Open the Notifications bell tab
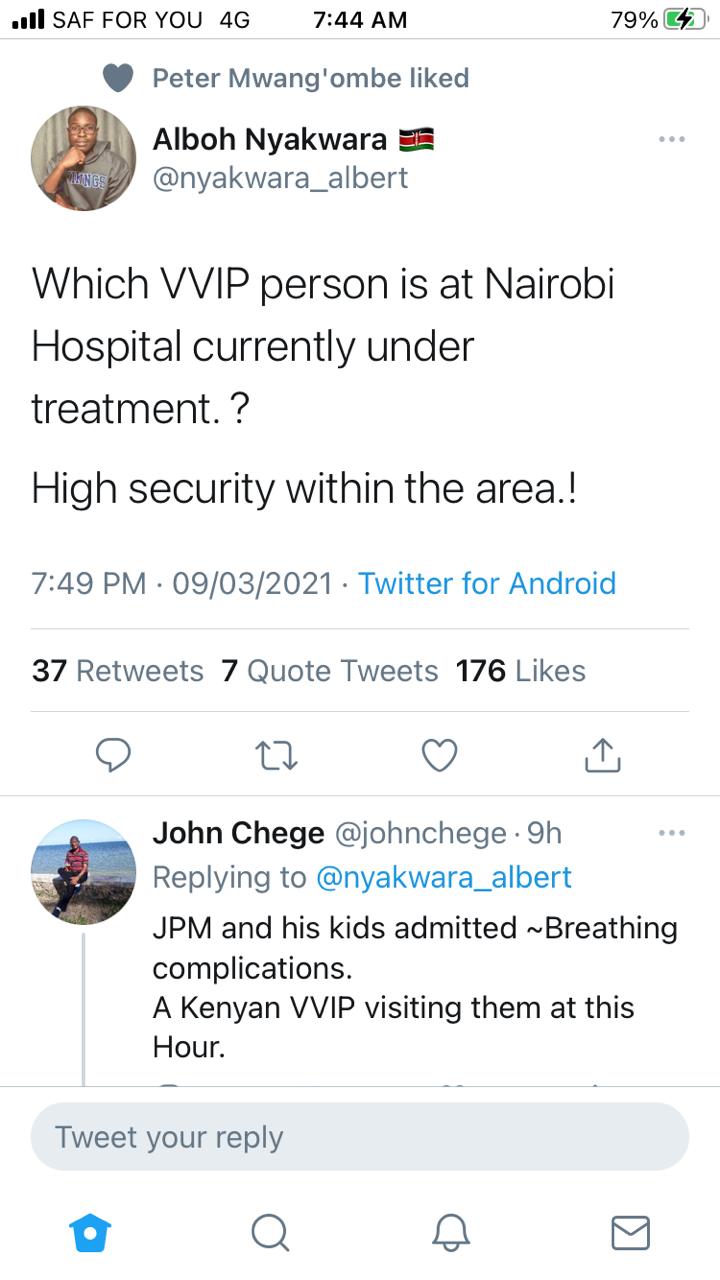The width and height of the screenshot is (720, 1280). pos(450,1232)
